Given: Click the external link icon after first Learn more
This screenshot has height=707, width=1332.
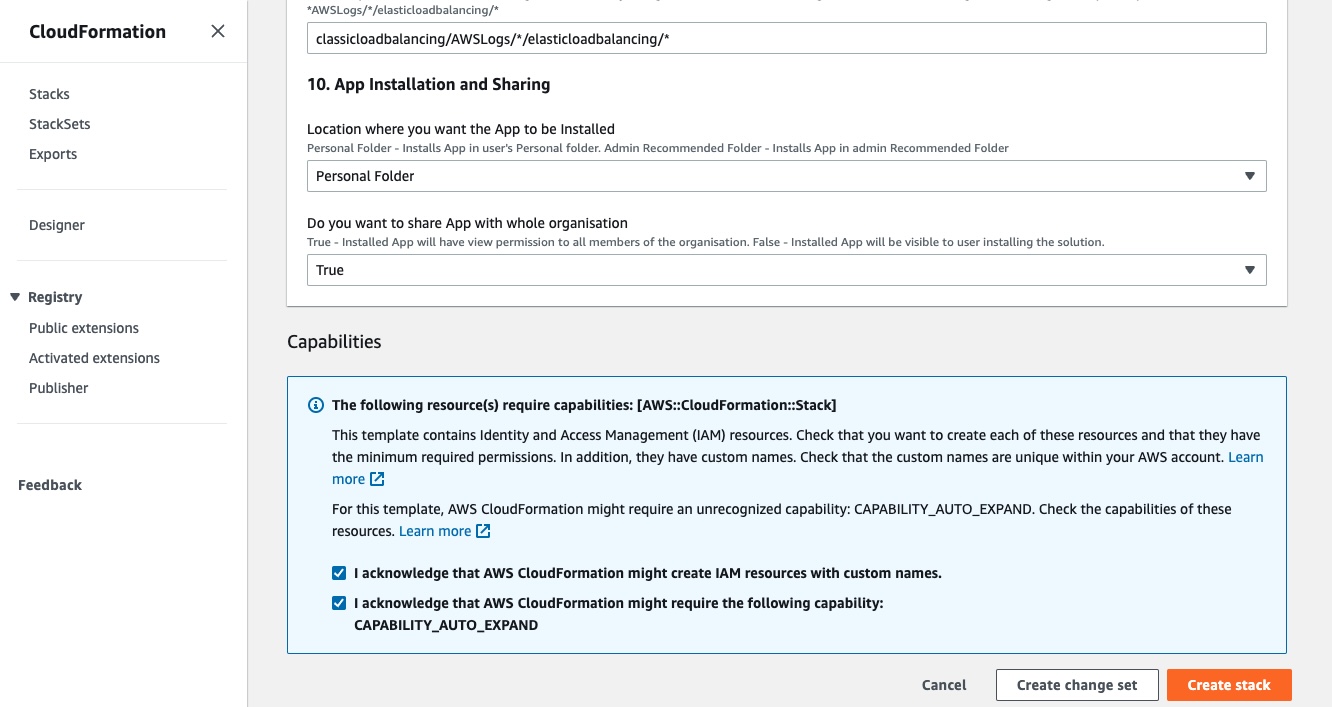Looking at the screenshot, I should 377,479.
